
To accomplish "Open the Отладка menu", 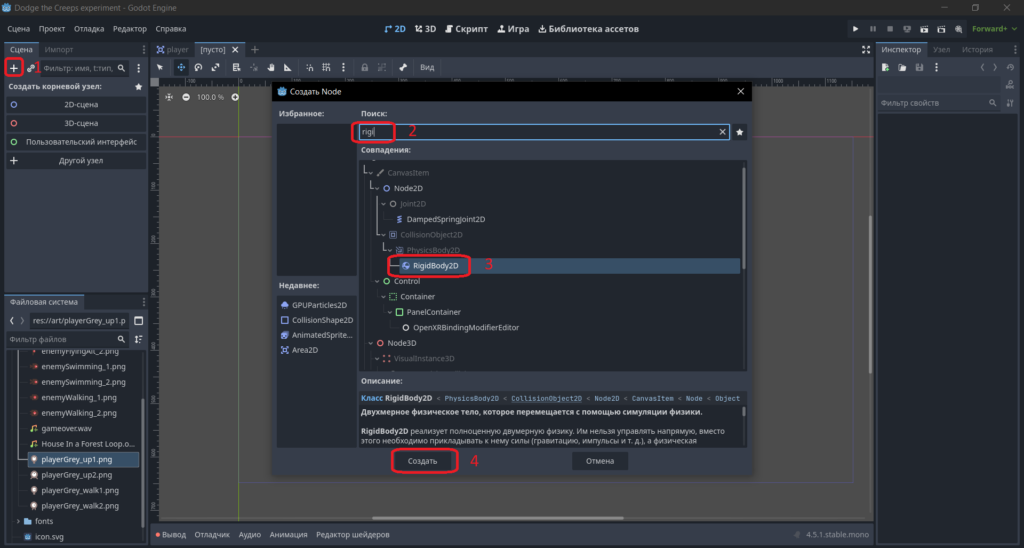I will (x=89, y=29).
